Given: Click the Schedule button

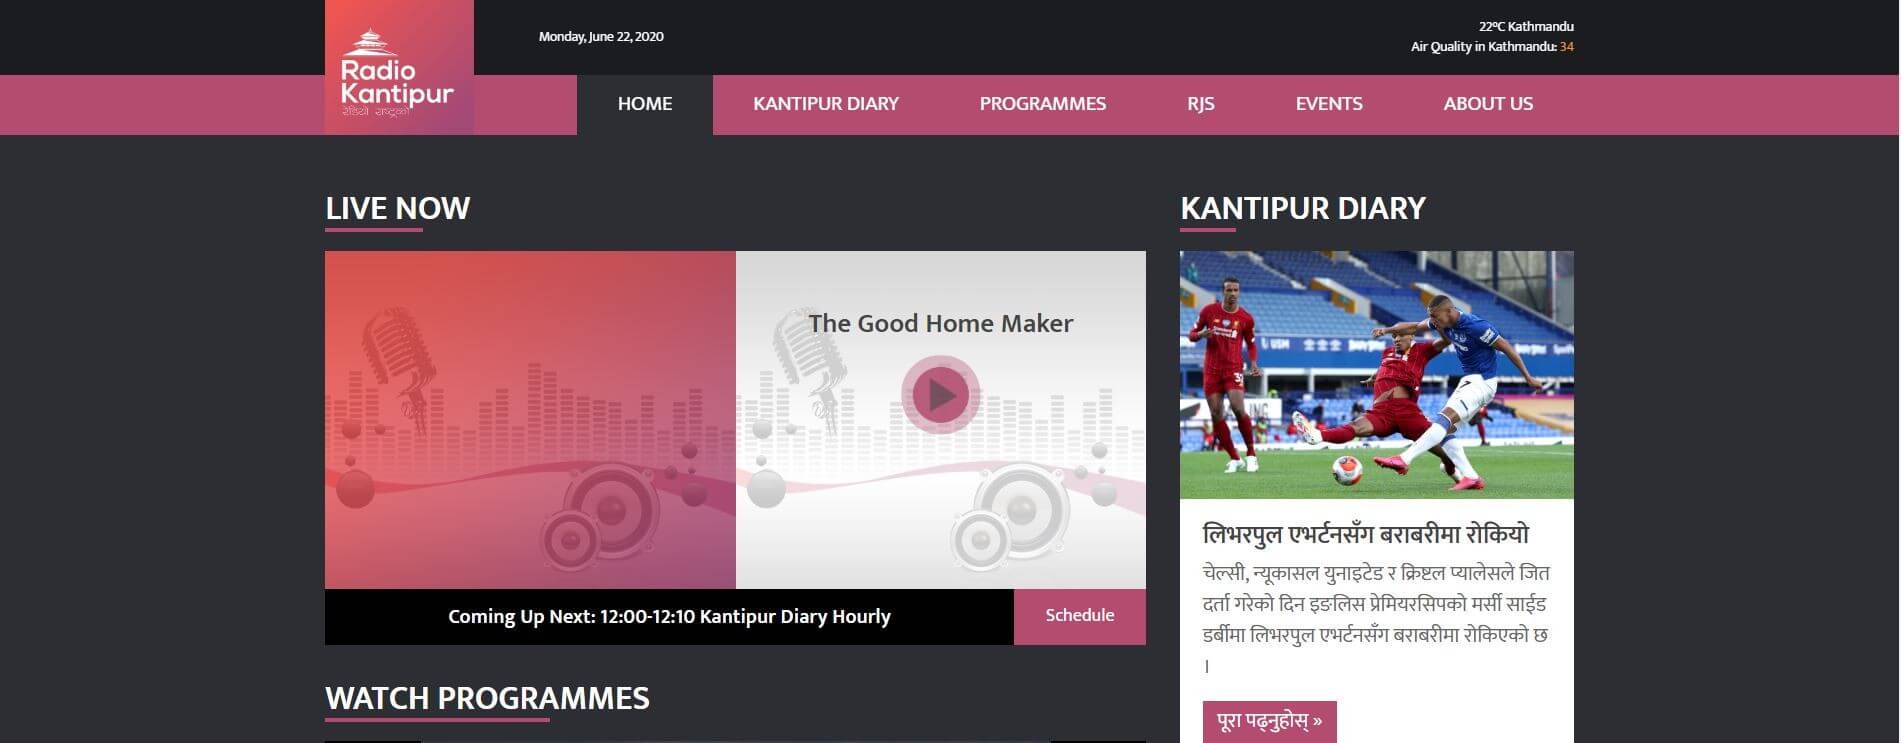Looking at the screenshot, I should (1080, 616).
